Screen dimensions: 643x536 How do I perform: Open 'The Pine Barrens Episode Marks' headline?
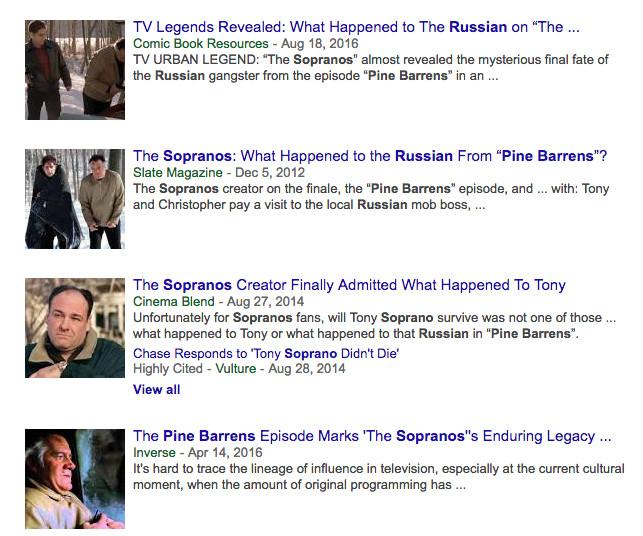[x=372, y=437]
